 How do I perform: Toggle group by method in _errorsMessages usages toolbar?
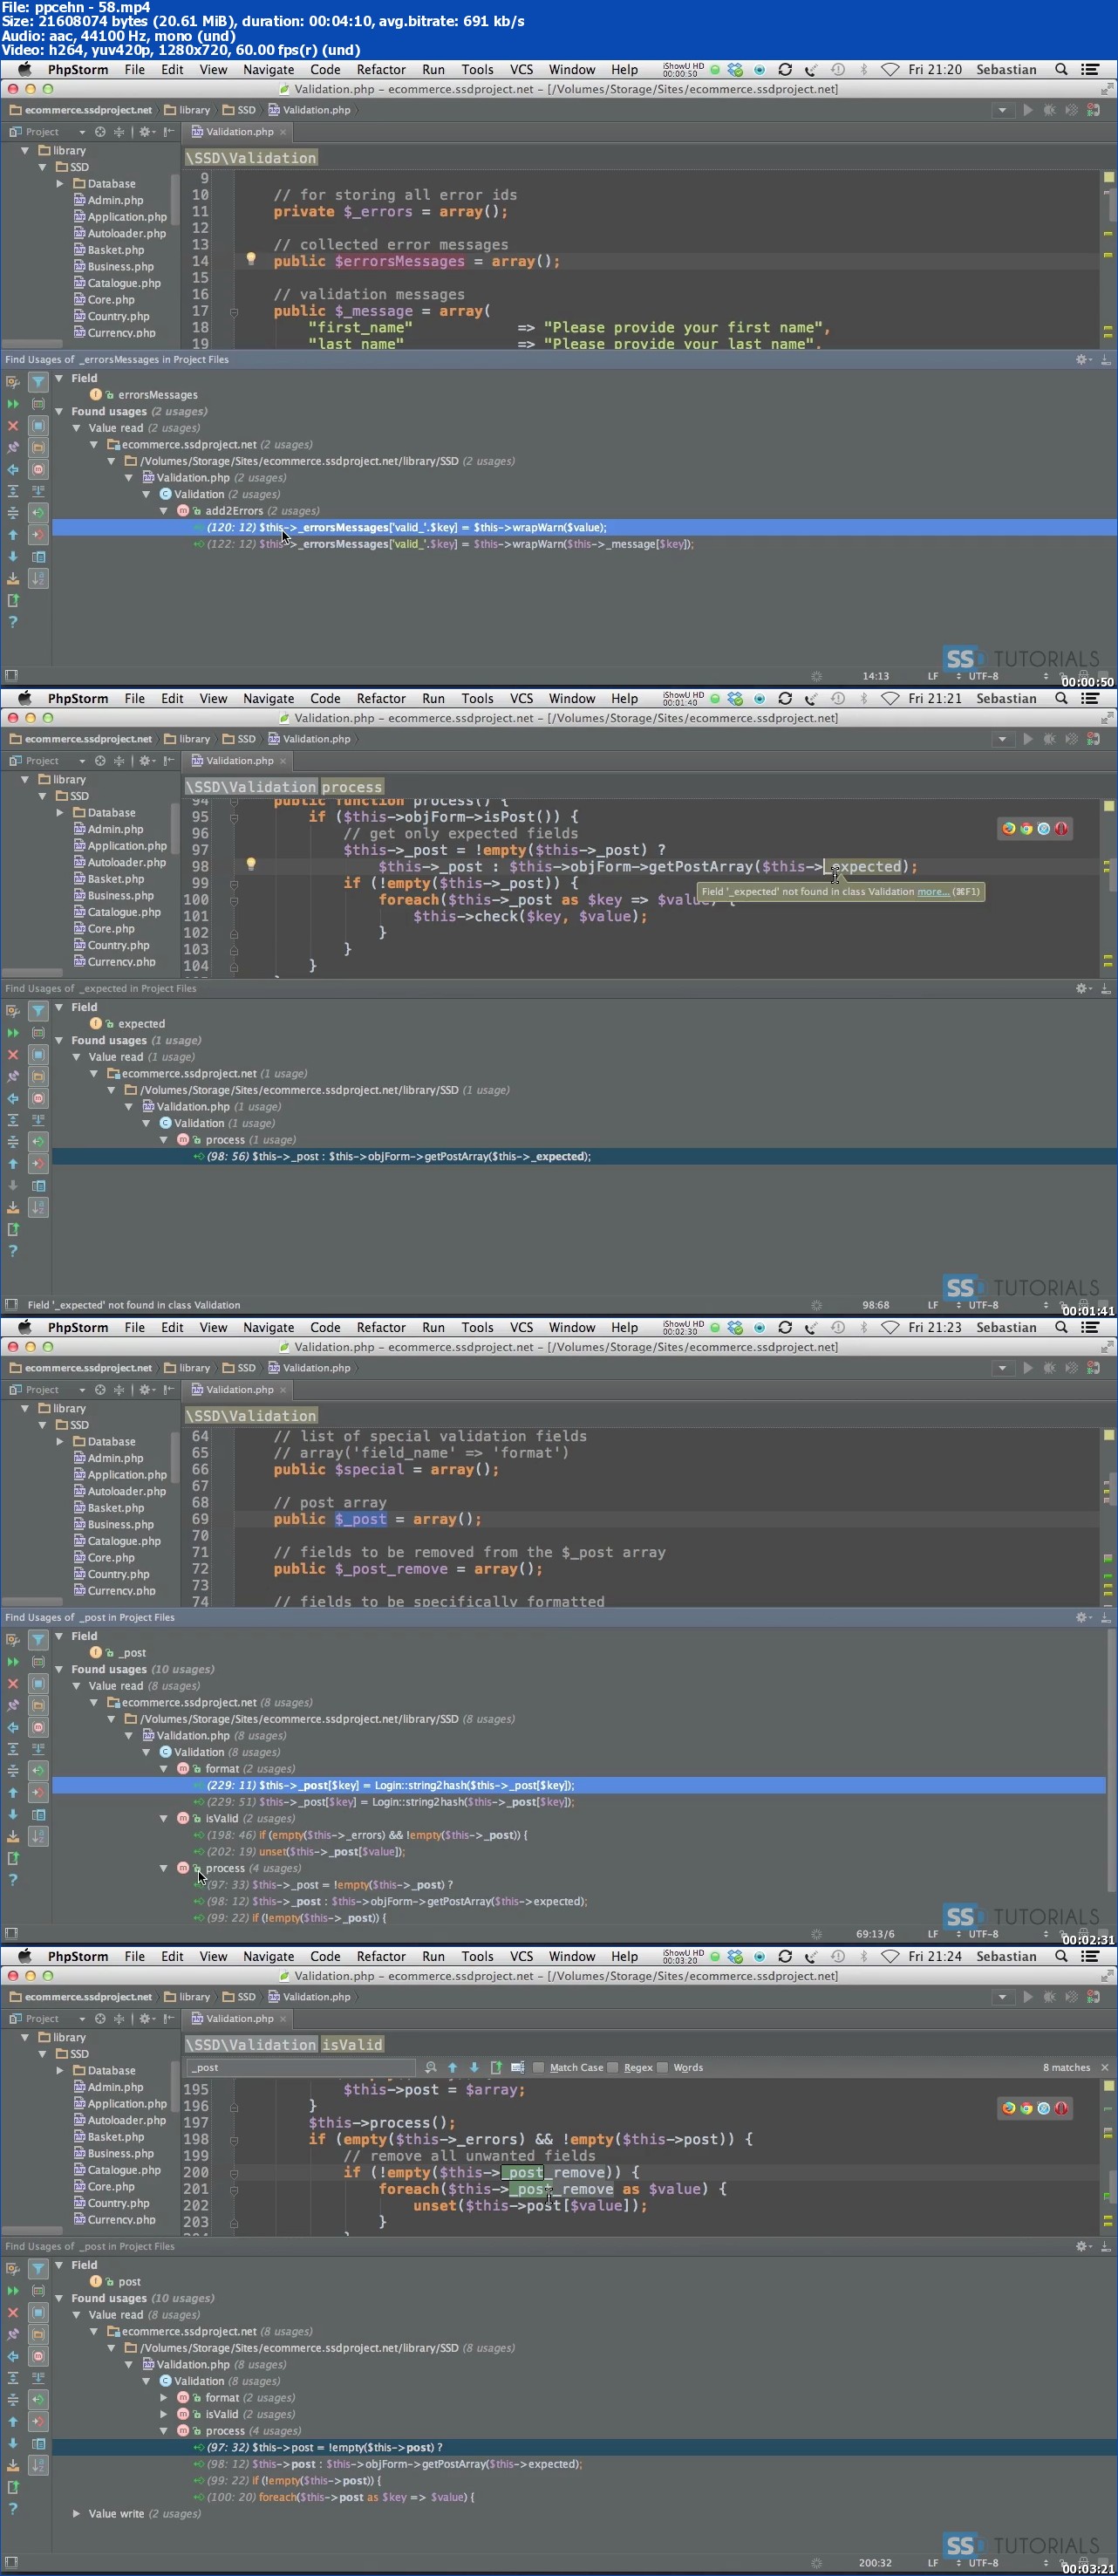[38, 469]
